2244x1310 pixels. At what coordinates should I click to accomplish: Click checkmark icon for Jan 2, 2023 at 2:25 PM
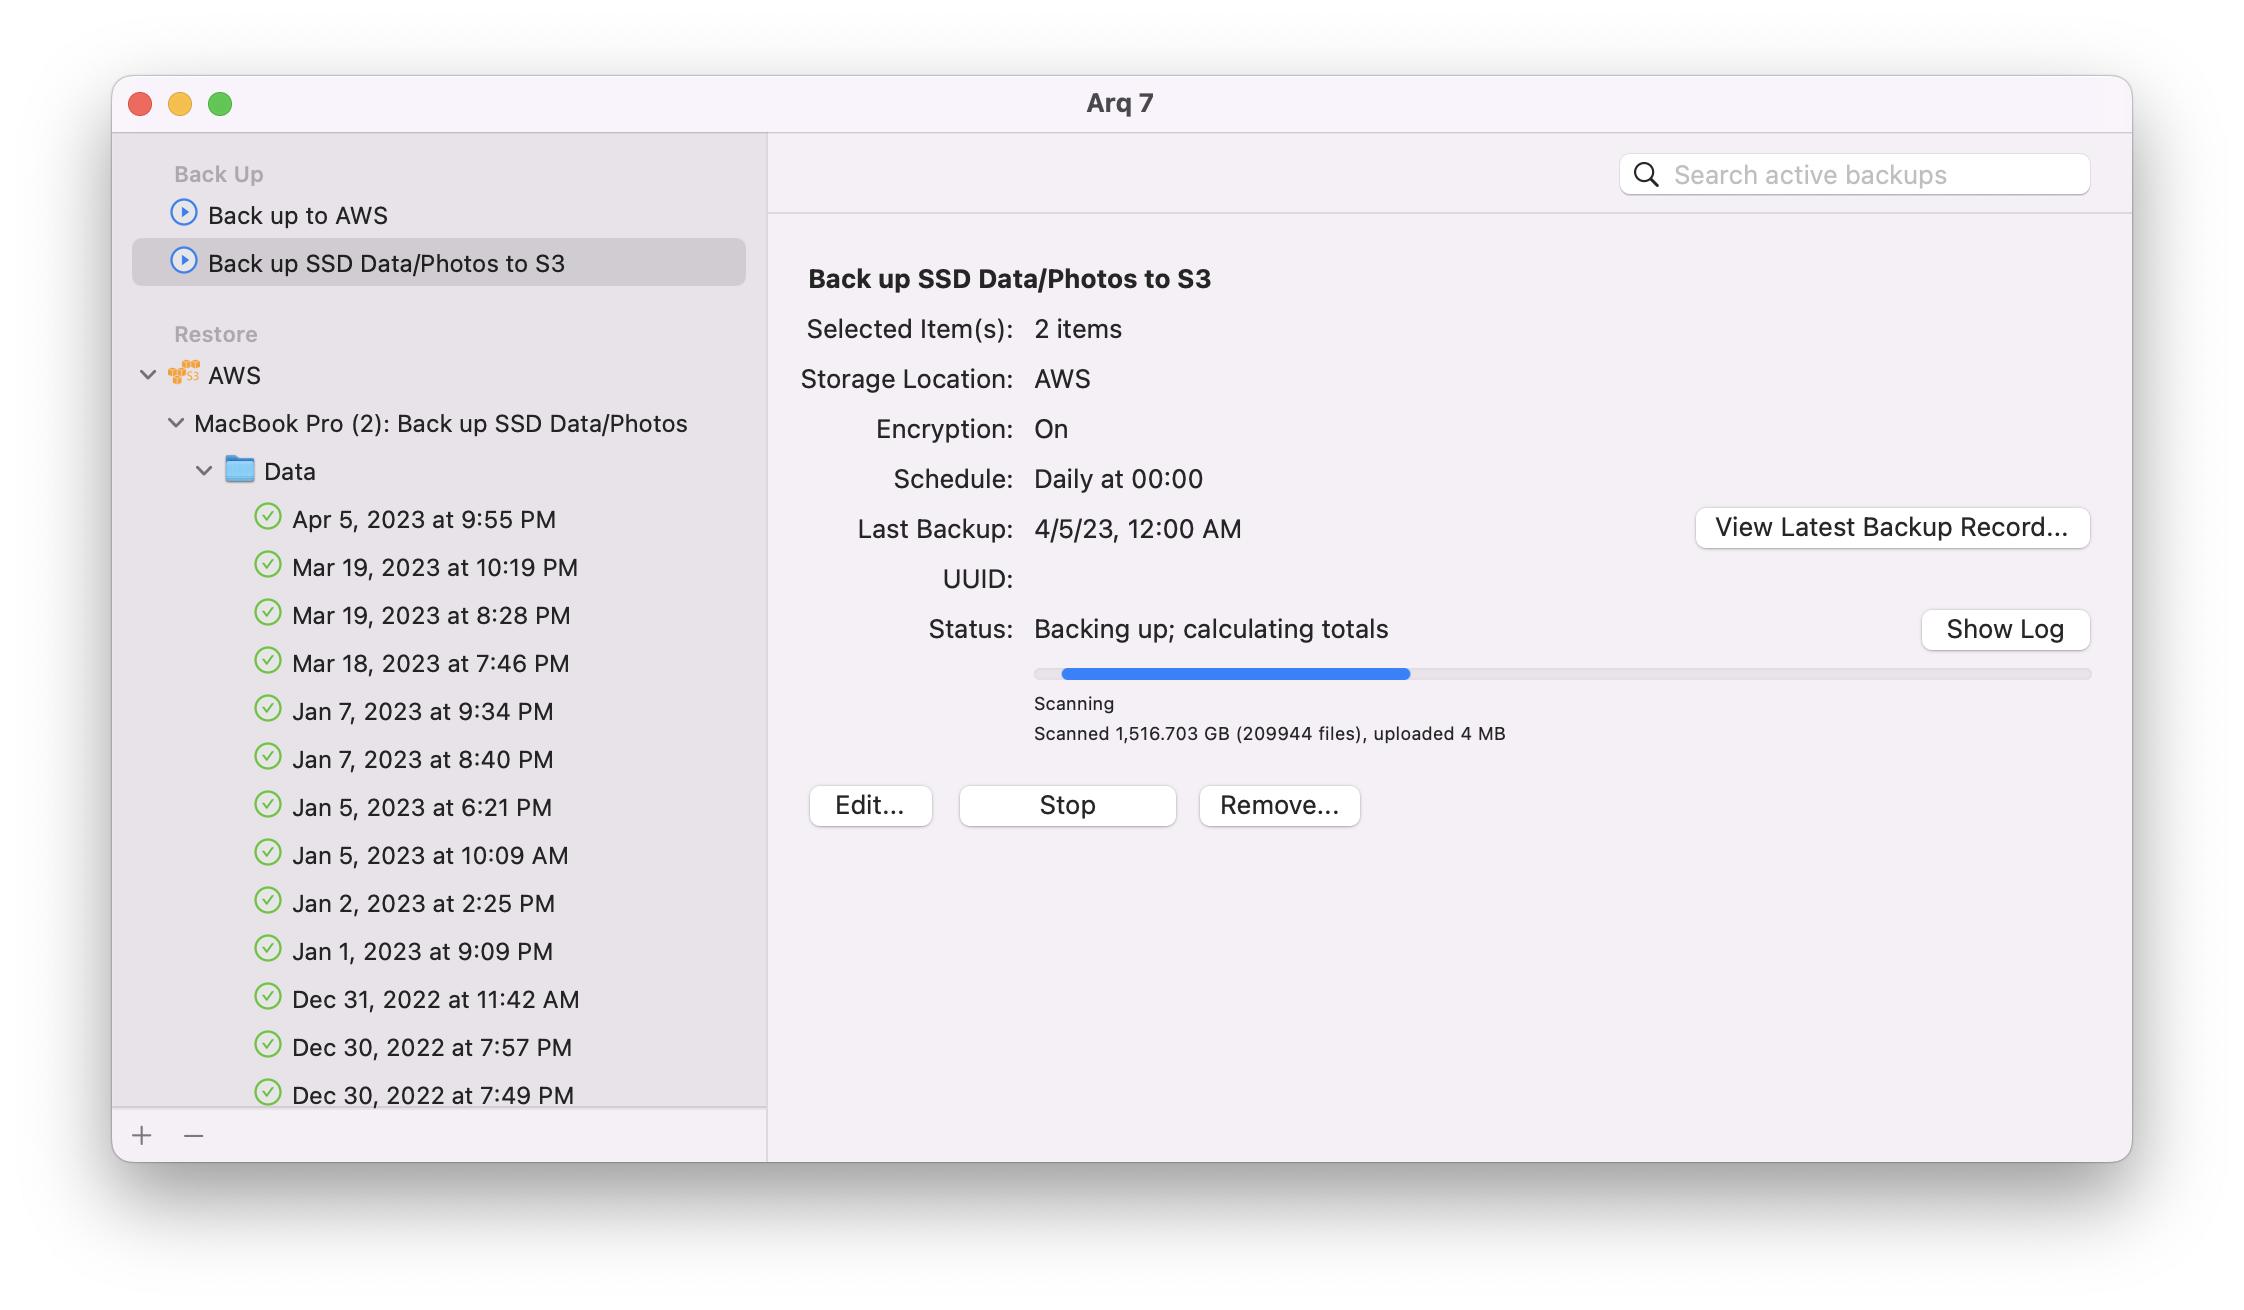[x=268, y=901]
